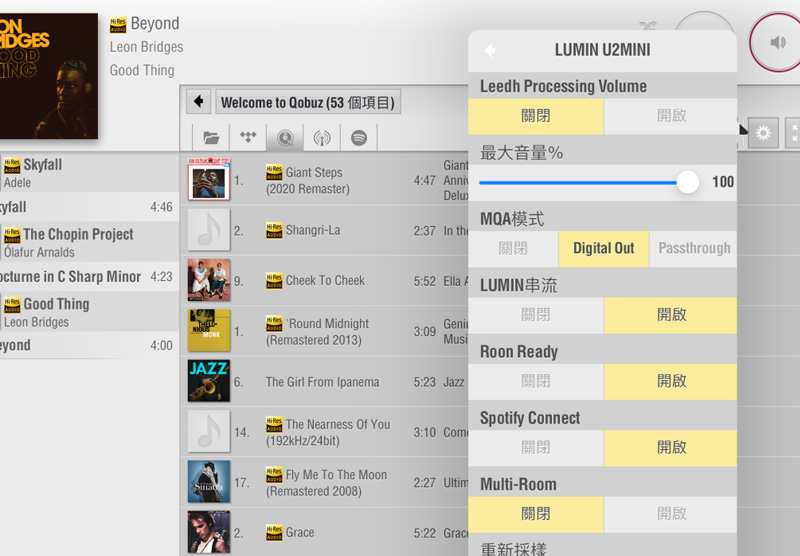Open the local folder browse tab
Image resolution: width=800 pixels, height=556 pixels.
(210, 138)
